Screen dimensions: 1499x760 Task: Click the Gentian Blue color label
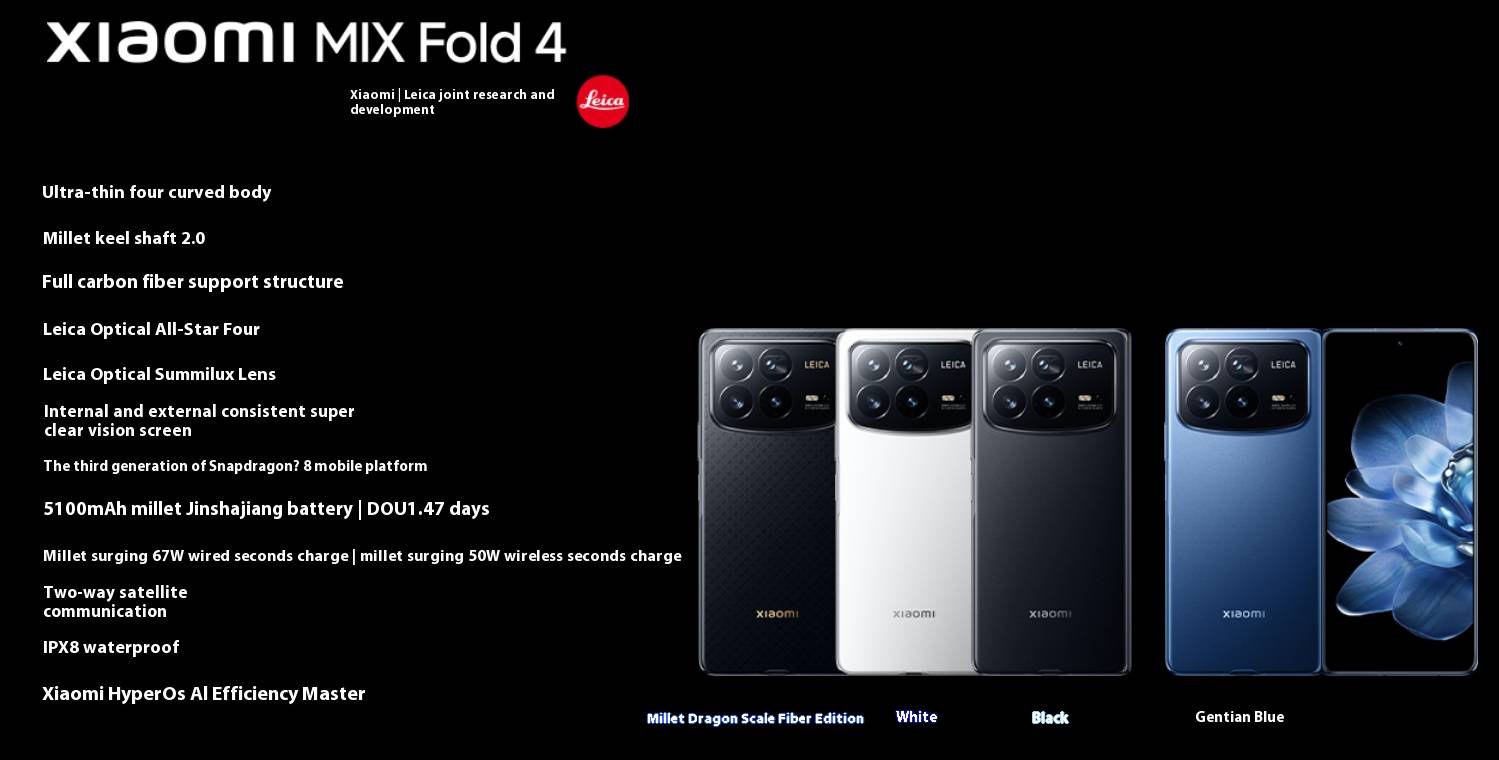1240,717
